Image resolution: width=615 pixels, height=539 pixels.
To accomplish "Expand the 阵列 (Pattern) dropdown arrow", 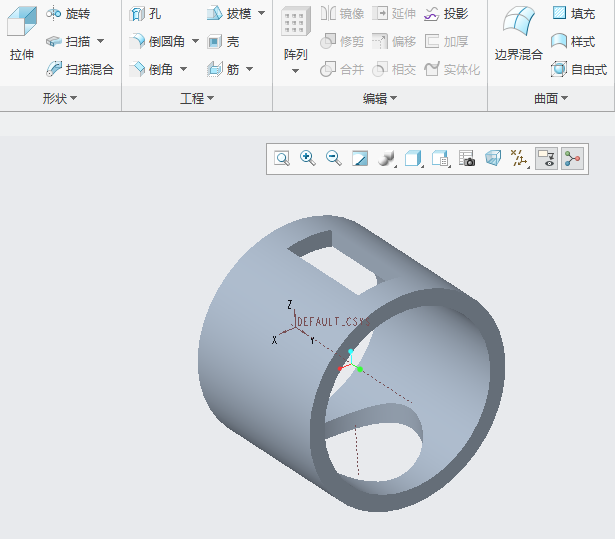I will [x=295, y=71].
